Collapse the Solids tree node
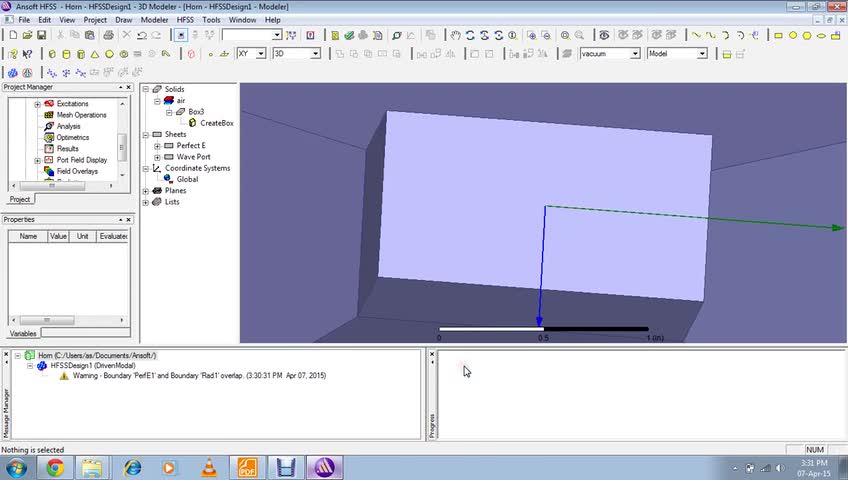The image size is (848, 480). pyautogui.click(x=145, y=89)
